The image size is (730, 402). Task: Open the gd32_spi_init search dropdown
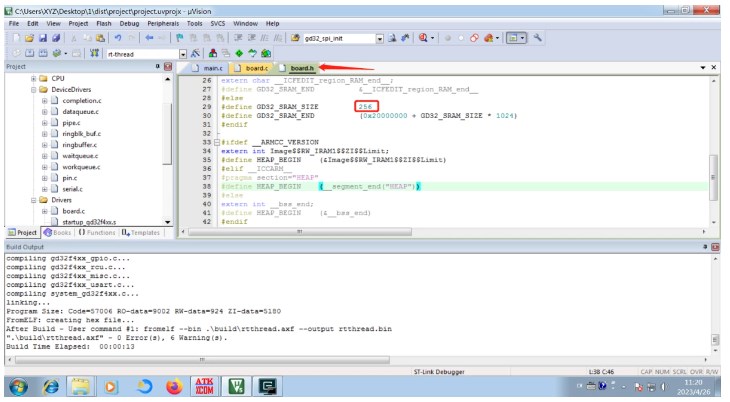380,37
